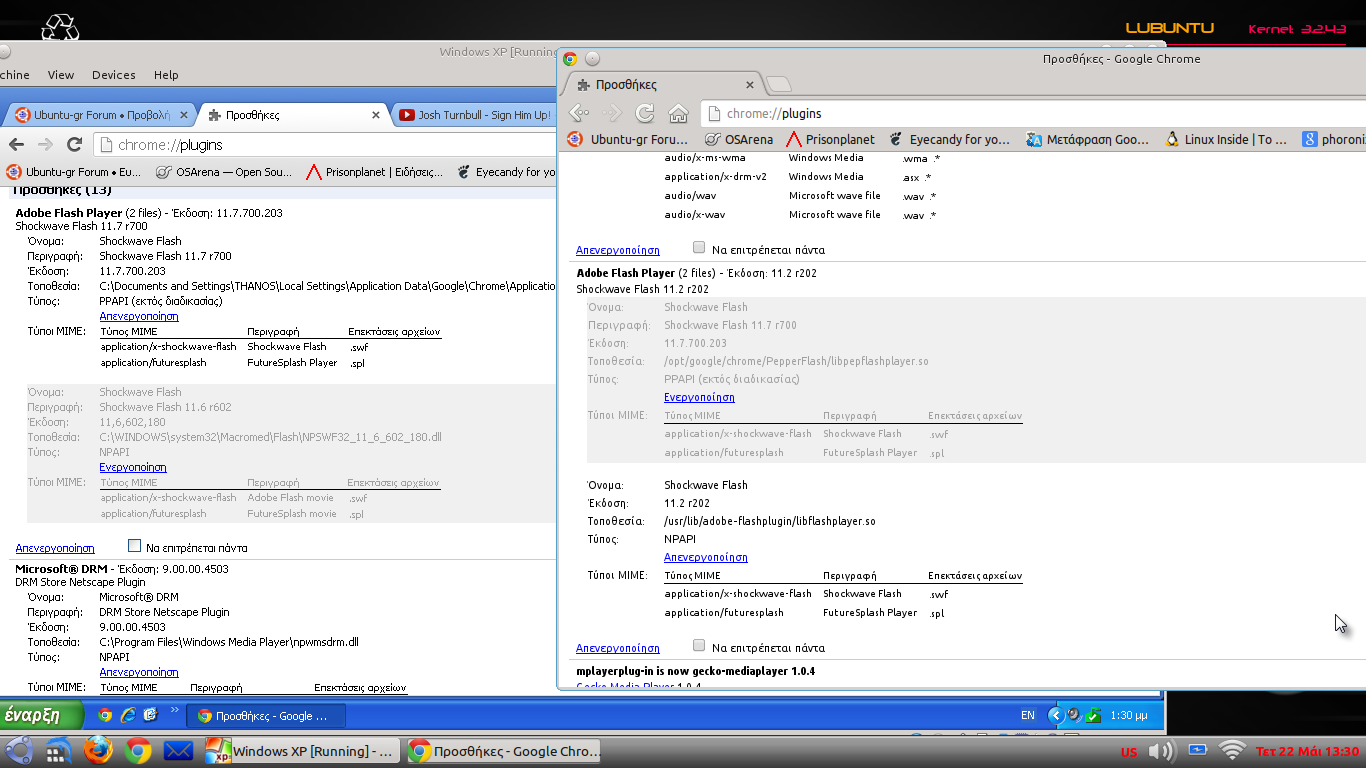Click the Firefox icon in the Lubuntu panel
The height and width of the screenshot is (768, 1366).
pyautogui.click(x=98, y=750)
